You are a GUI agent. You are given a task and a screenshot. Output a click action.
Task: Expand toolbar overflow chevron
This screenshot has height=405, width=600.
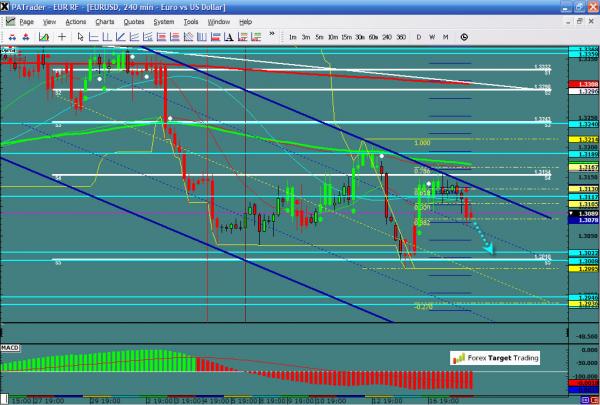[x=272, y=36]
